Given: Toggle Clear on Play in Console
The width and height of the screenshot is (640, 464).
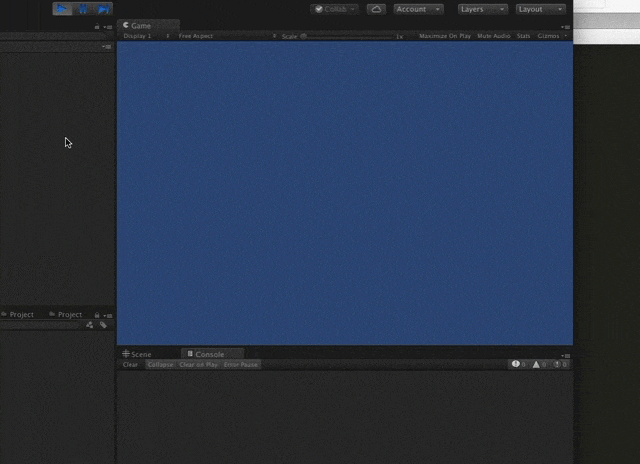Looking at the screenshot, I should pyautogui.click(x=198, y=364).
